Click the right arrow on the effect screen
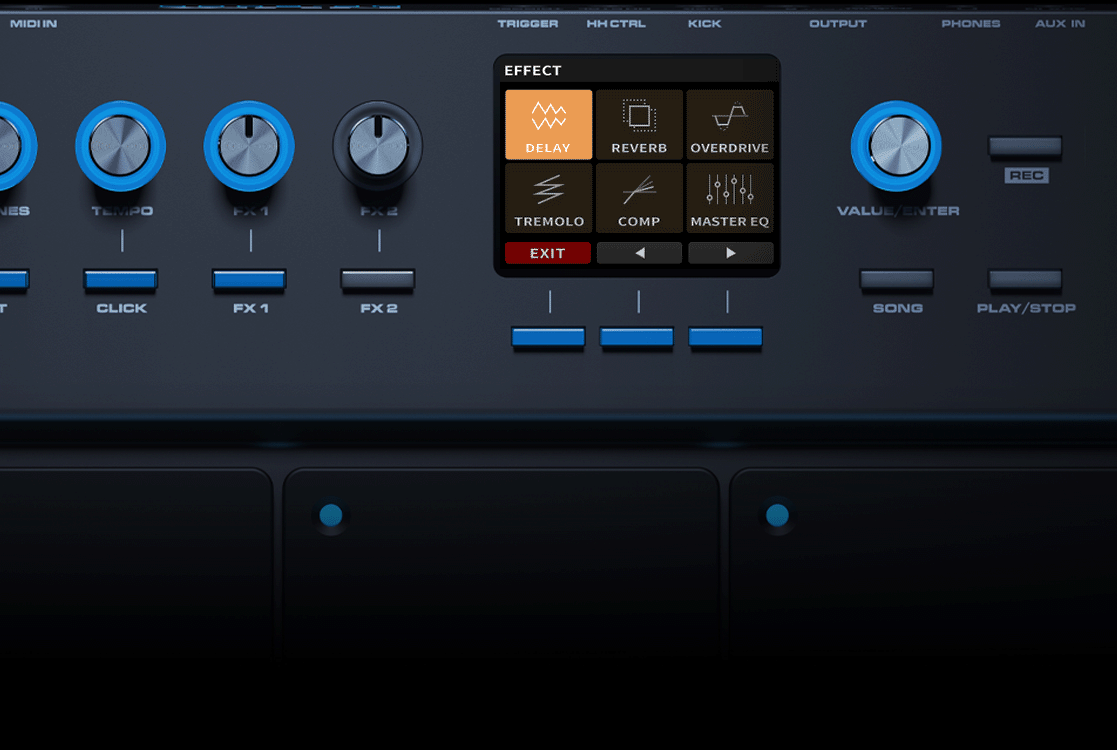 pyautogui.click(x=730, y=253)
